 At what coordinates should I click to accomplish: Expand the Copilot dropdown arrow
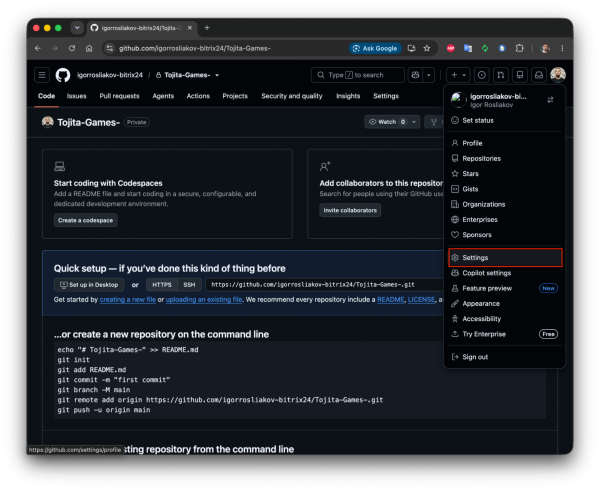pos(429,75)
